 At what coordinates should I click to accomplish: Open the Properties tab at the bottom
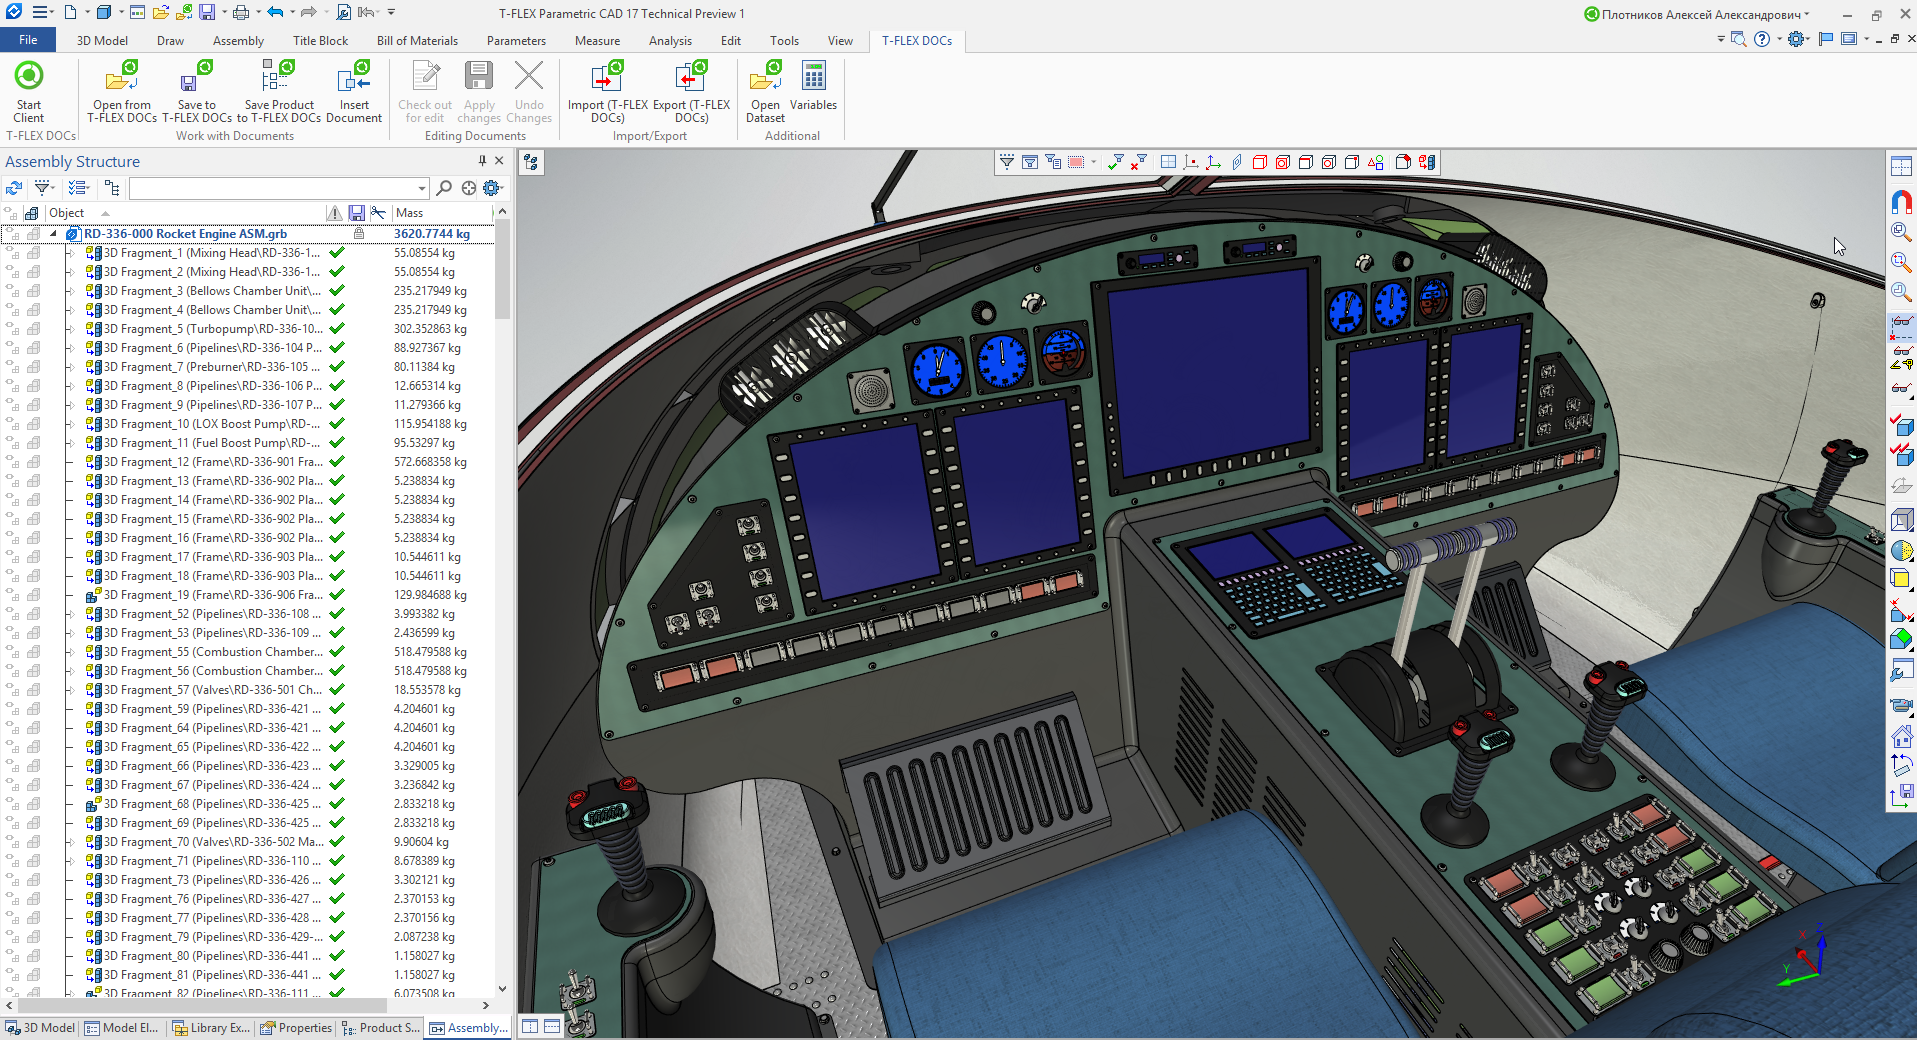tap(296, 1028)
